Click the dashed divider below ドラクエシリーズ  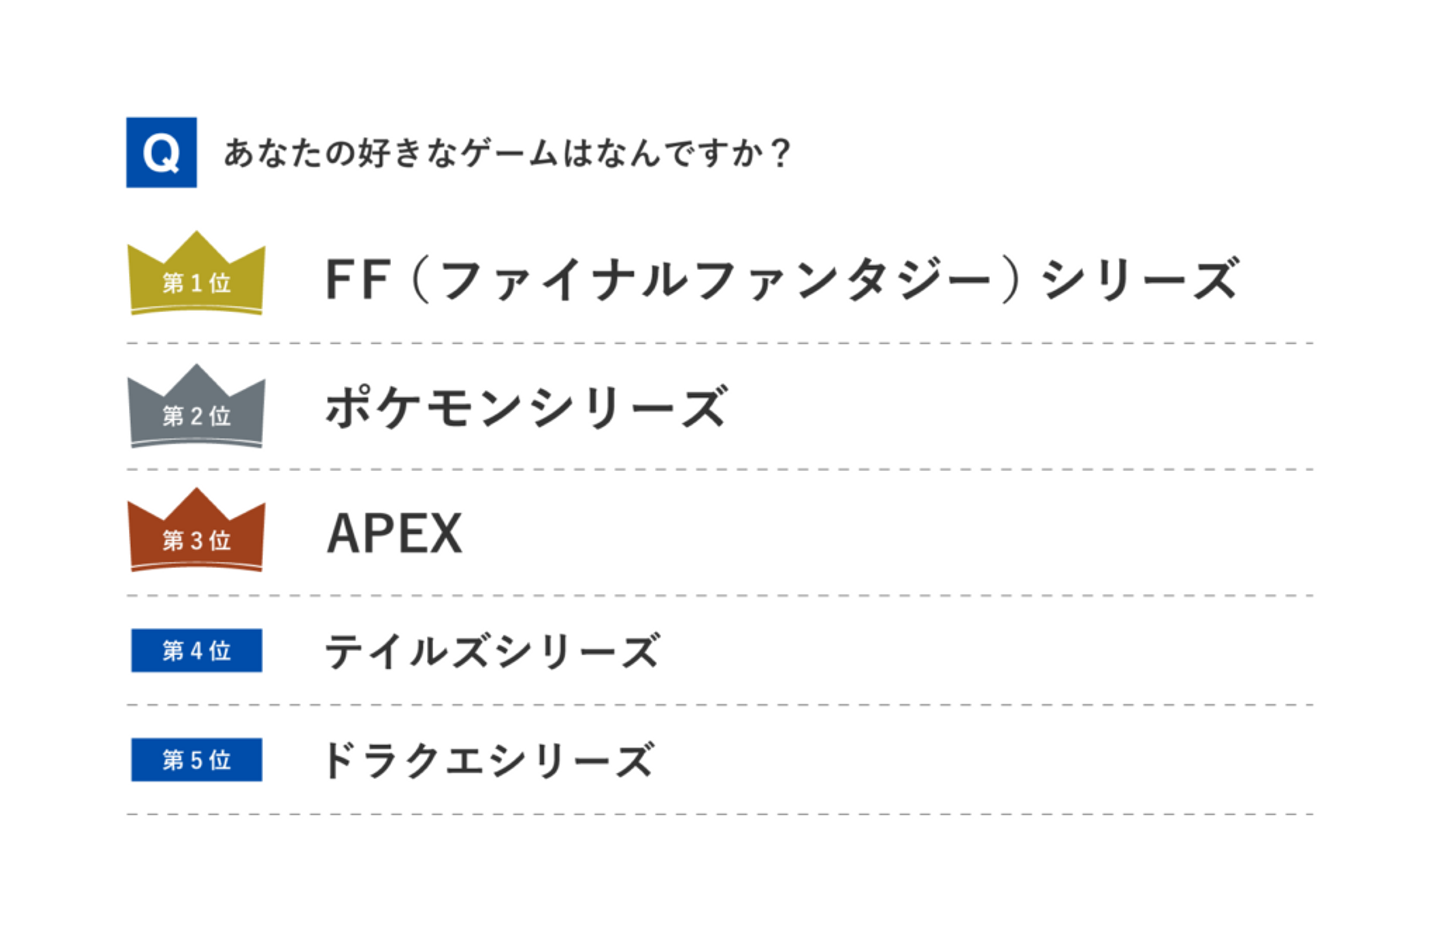(720, 814)
